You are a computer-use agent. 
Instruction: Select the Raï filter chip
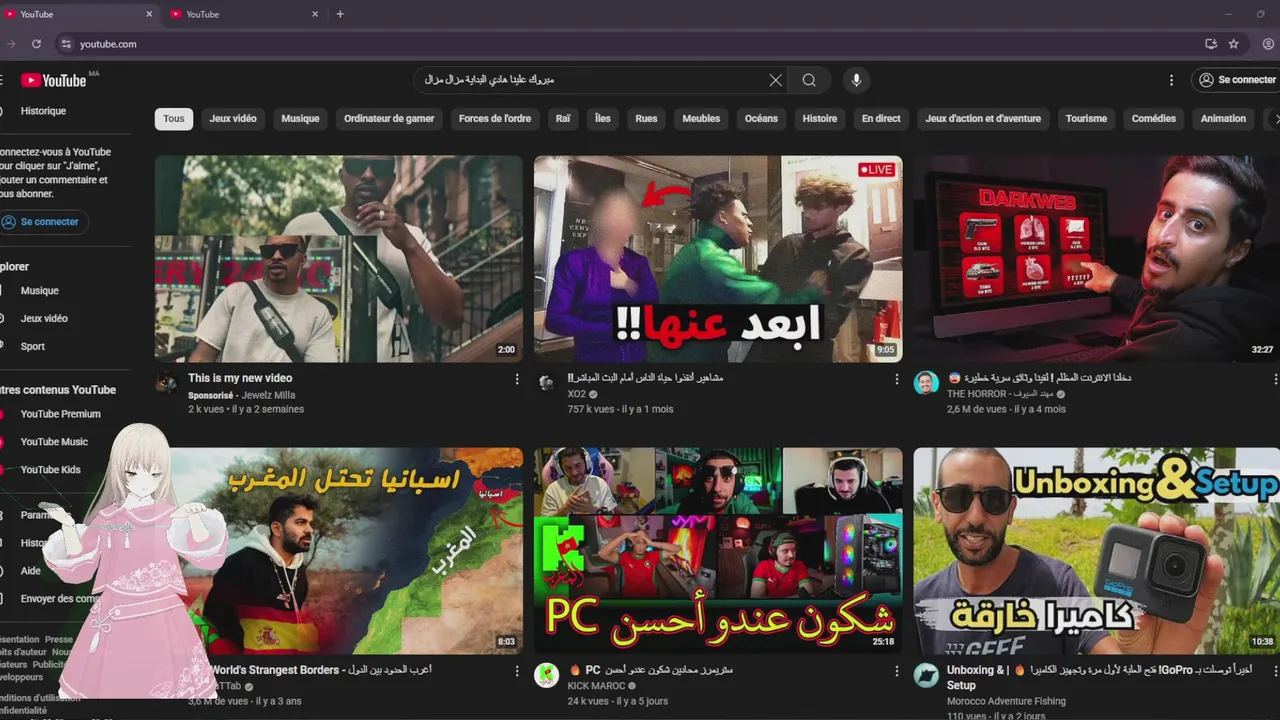563,118
